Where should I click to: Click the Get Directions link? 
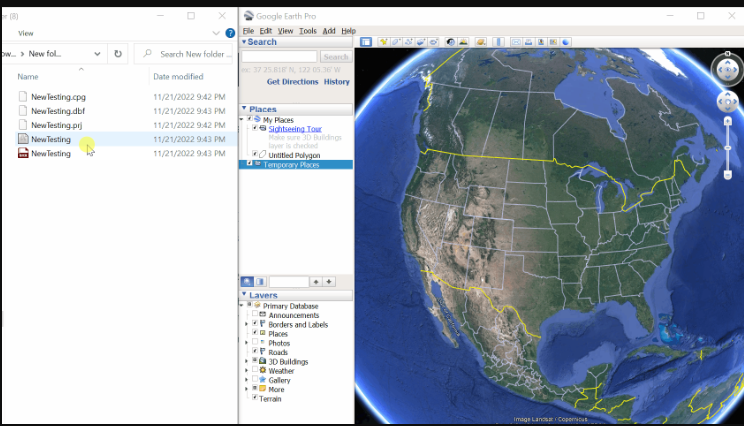[292, 82]
